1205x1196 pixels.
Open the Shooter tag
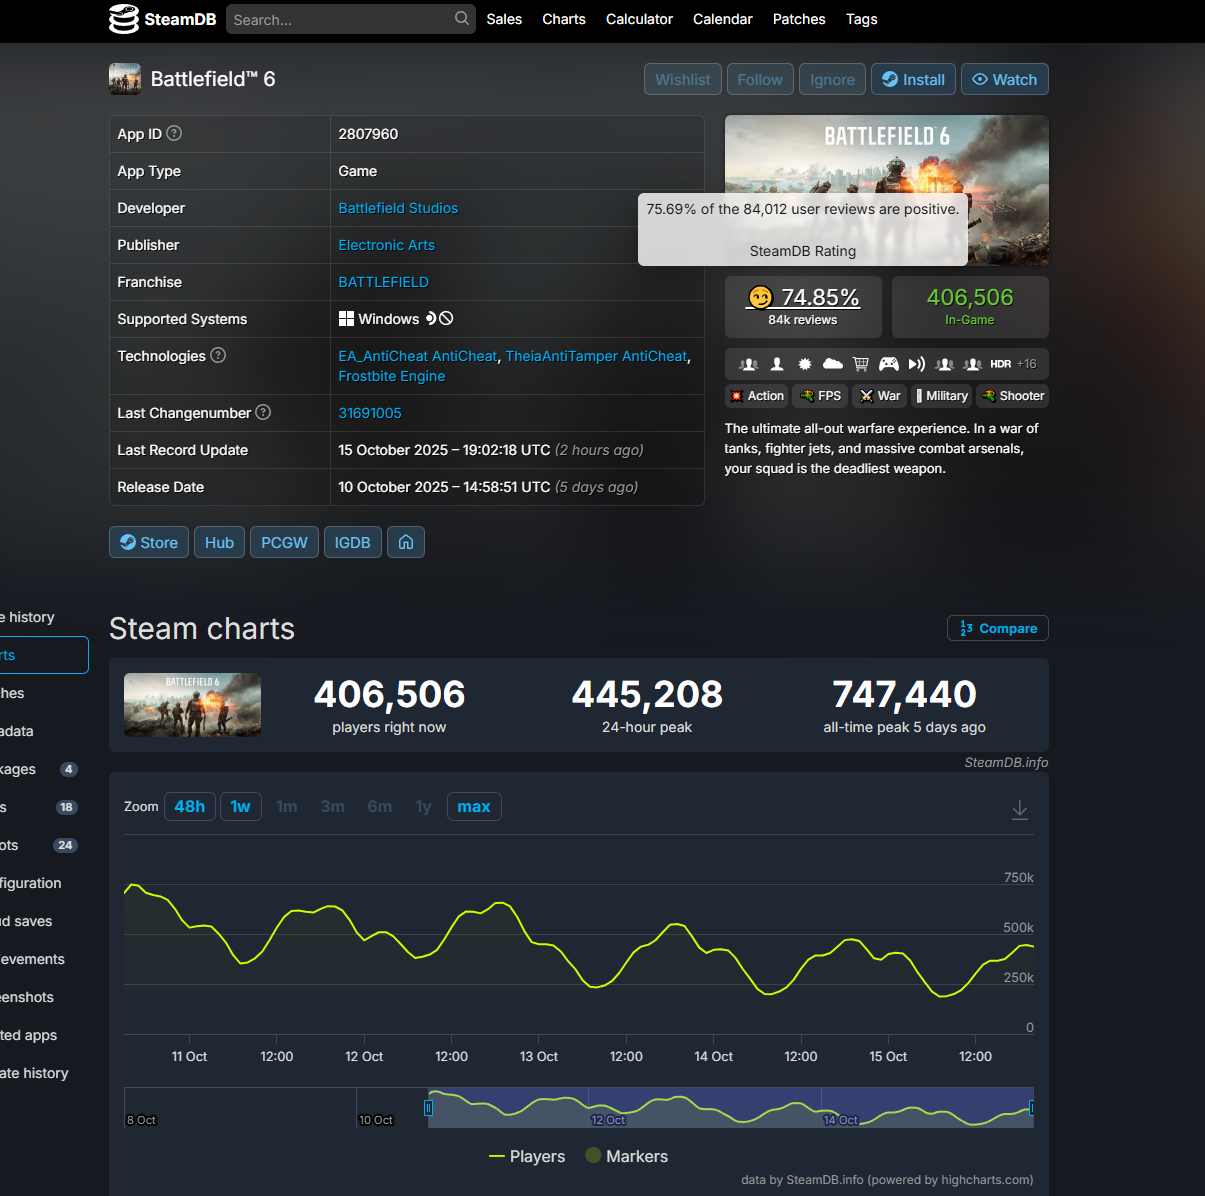(x=1012, y=396)
